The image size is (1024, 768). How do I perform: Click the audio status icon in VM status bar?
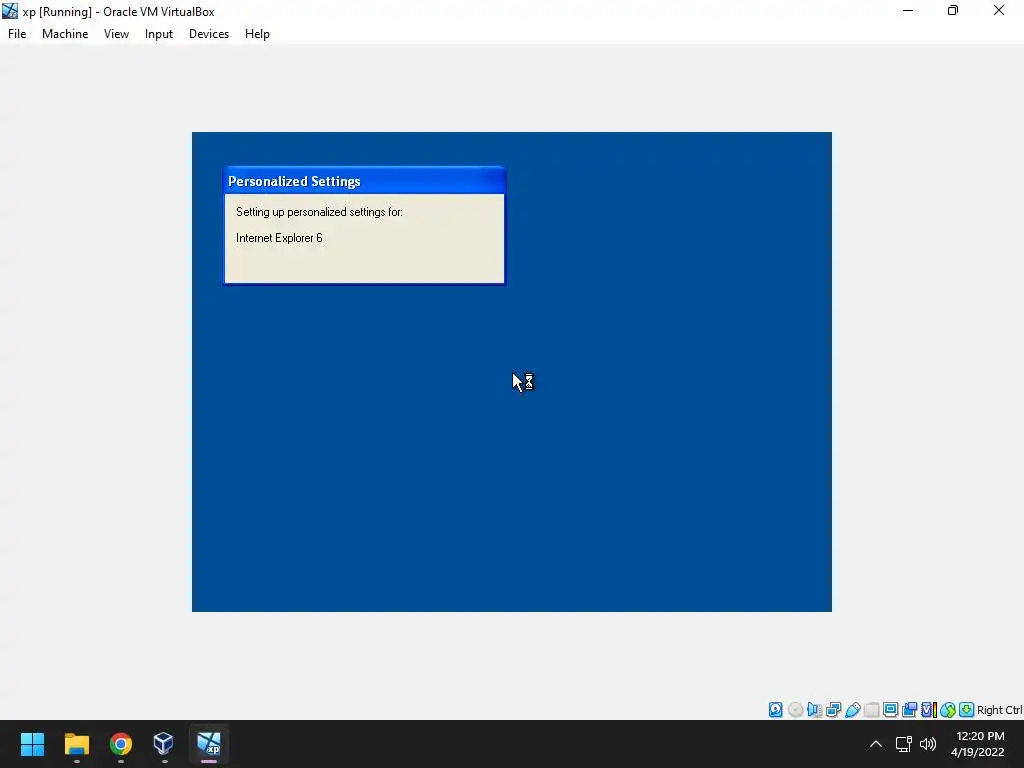point(814,710)
